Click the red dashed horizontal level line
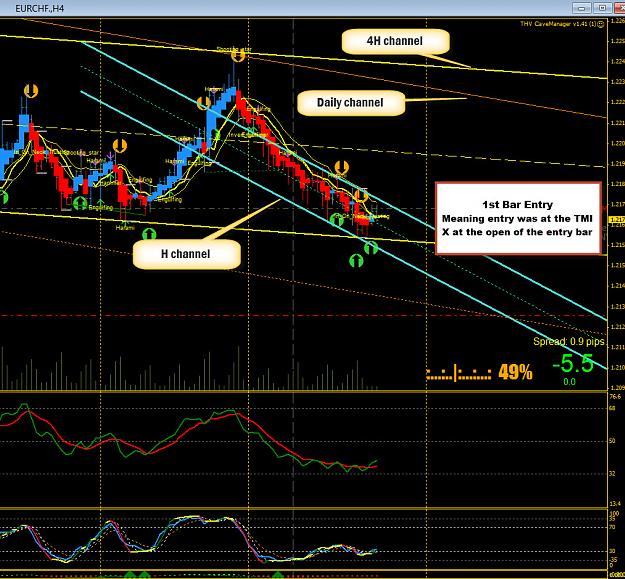625x579 pixels. (x=303, y=316)
